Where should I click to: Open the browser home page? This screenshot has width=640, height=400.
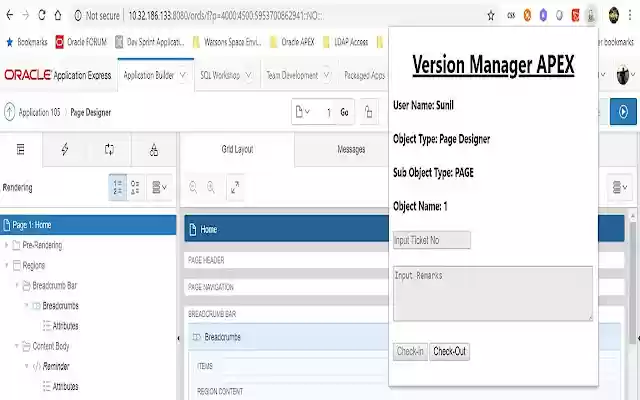58,16
